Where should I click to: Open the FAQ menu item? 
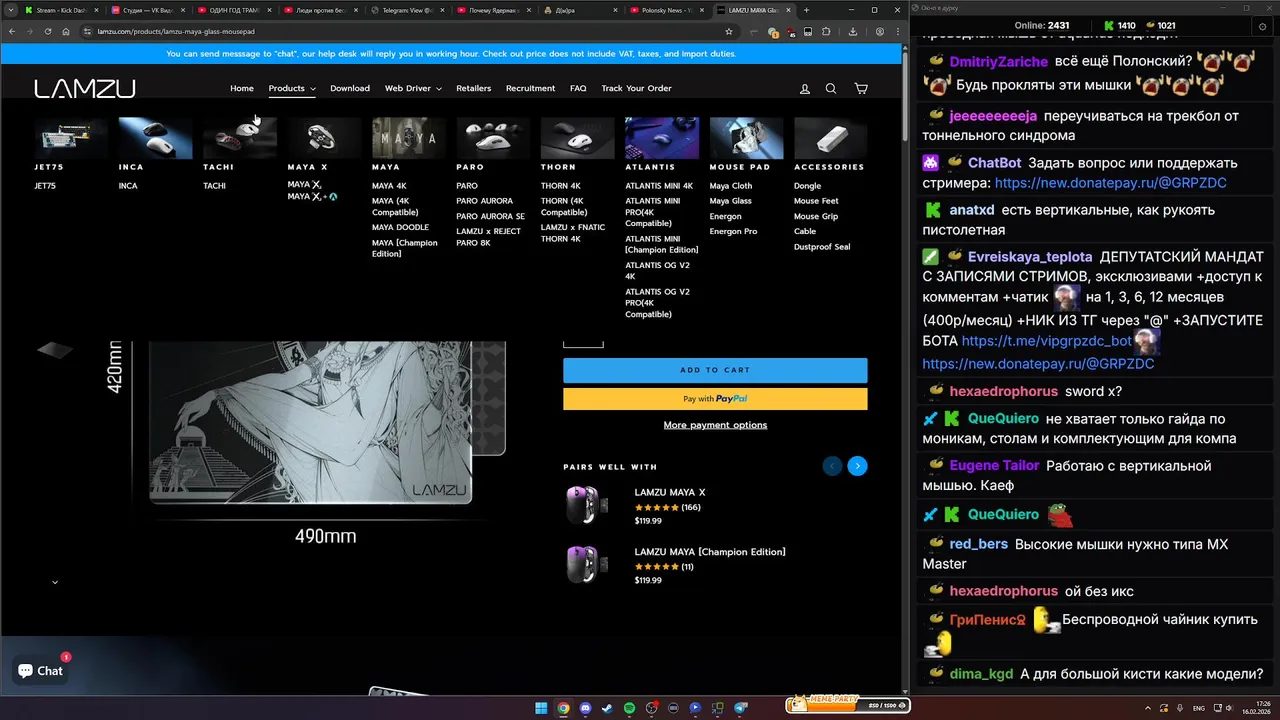(578, 89)
